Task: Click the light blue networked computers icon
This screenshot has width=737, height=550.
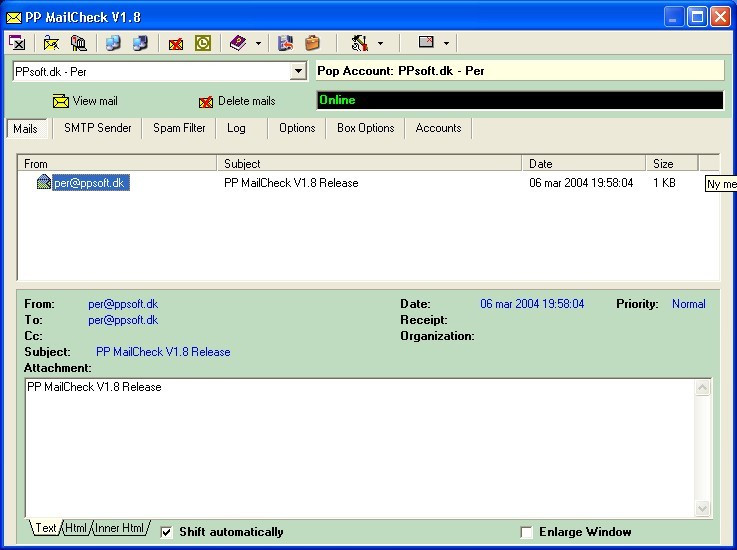Action: [113, 43]
